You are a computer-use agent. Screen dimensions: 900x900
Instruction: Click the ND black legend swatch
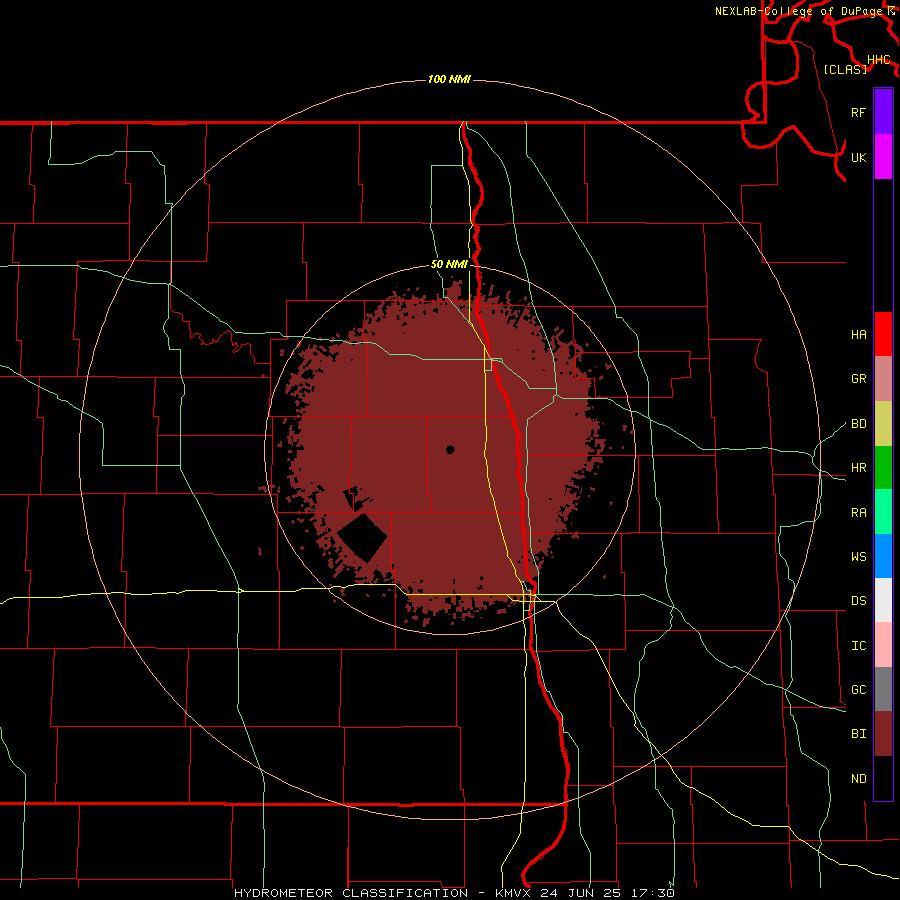(x=883, y=778)
